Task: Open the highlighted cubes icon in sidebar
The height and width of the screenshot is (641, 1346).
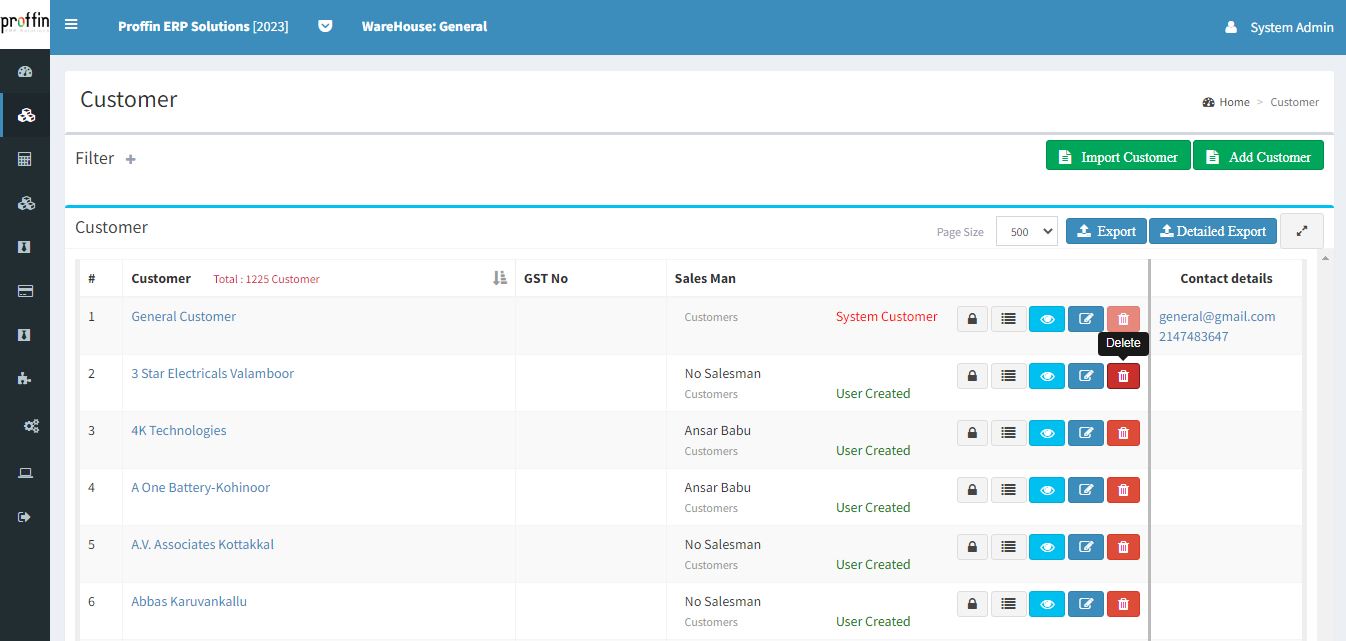Action: tap(26, 115)
